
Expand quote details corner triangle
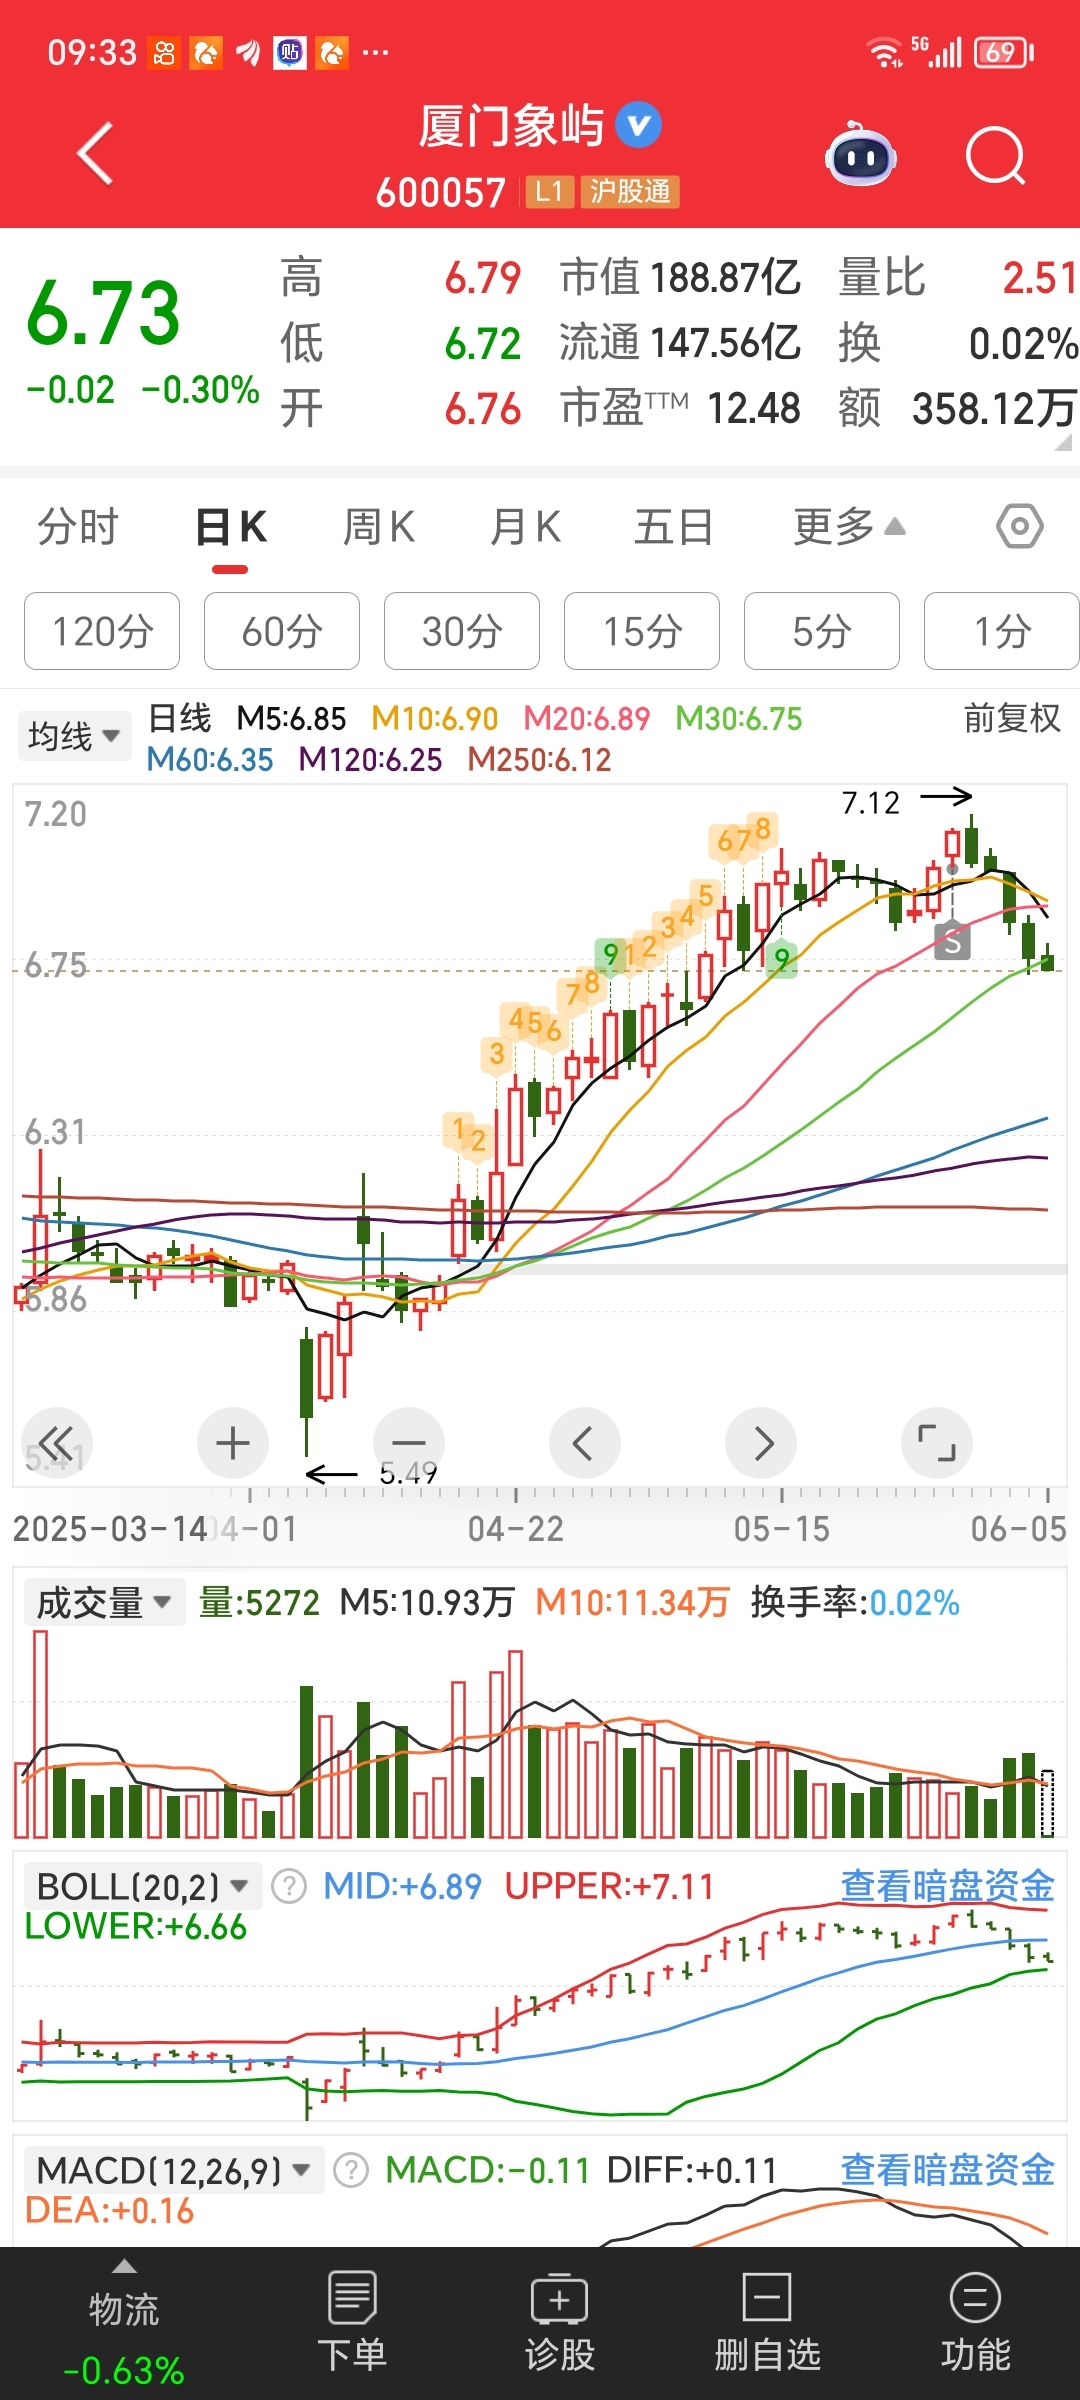pyautogui.click(x=1064, y=442)
